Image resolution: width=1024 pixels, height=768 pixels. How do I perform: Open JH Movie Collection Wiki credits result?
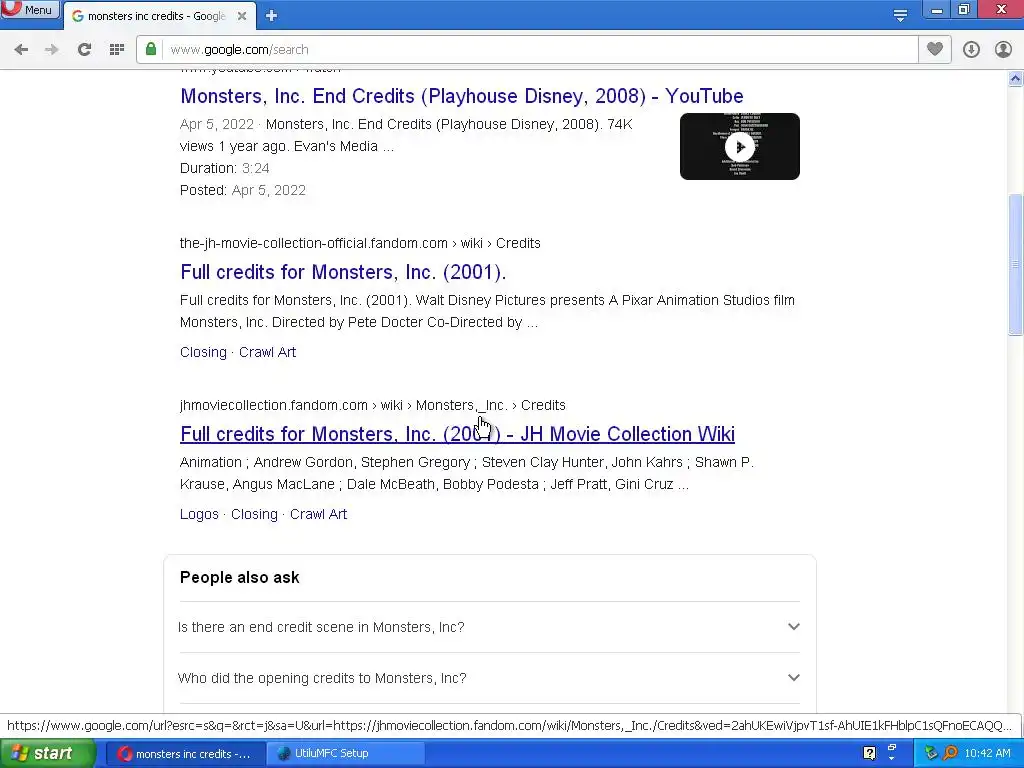(457, 434)
